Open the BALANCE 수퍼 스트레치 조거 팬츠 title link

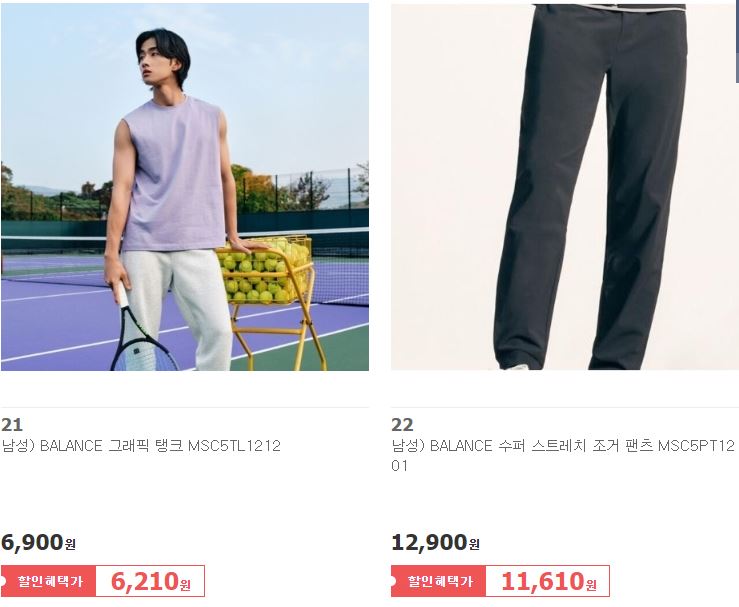click(x=563, y=456)
